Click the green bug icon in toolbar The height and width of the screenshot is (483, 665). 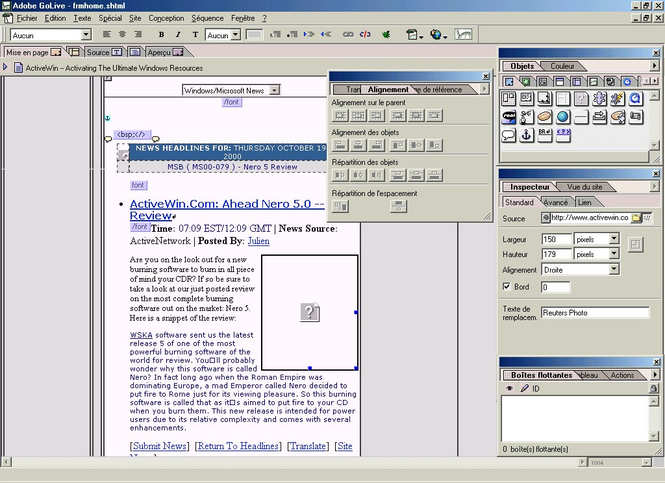tap(386, 34)
